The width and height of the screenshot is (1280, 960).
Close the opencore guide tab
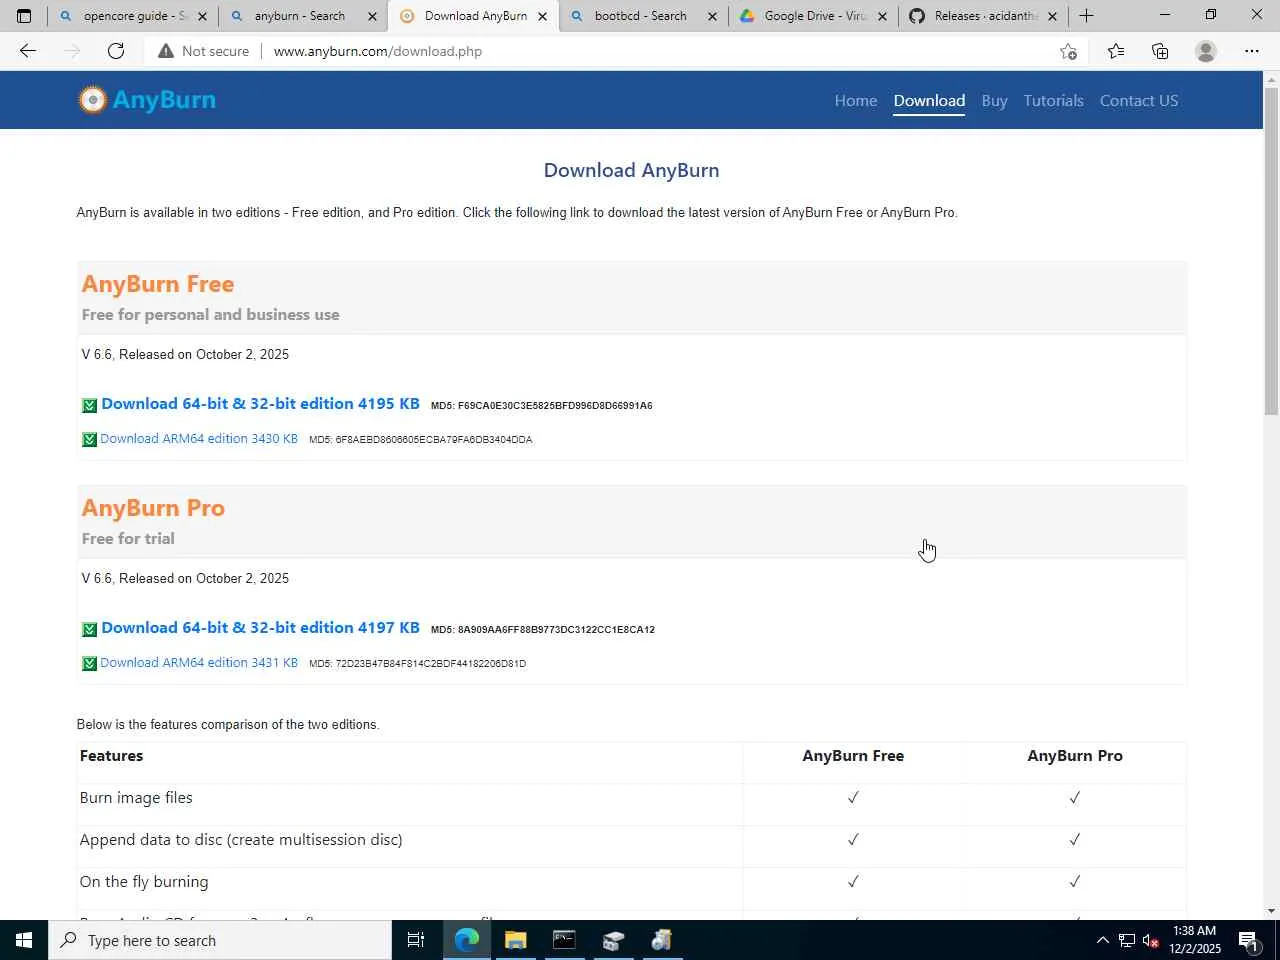[x=202, y=16]
